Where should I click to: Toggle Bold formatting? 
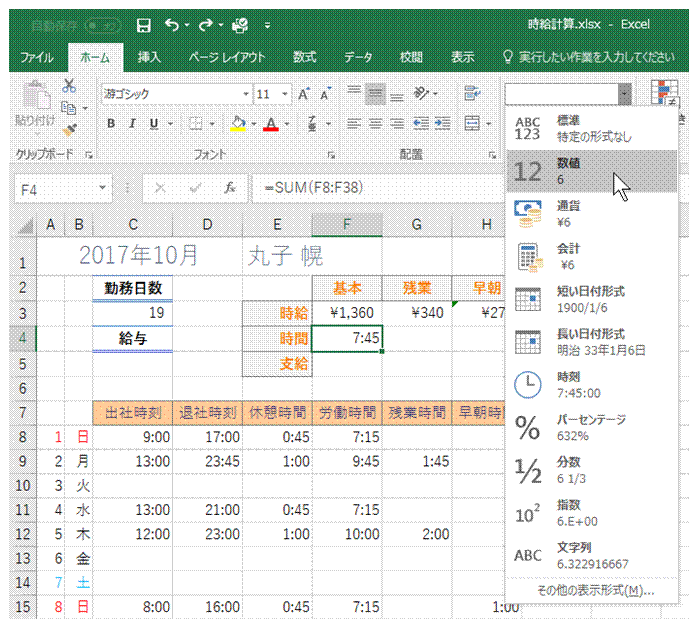(x=110, y=124)
